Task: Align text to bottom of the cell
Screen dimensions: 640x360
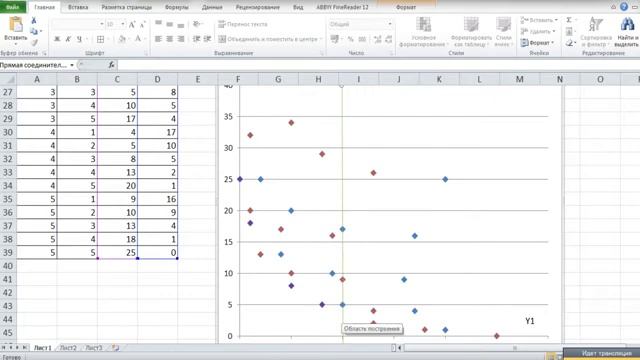Action: click(x=180, y=24)
